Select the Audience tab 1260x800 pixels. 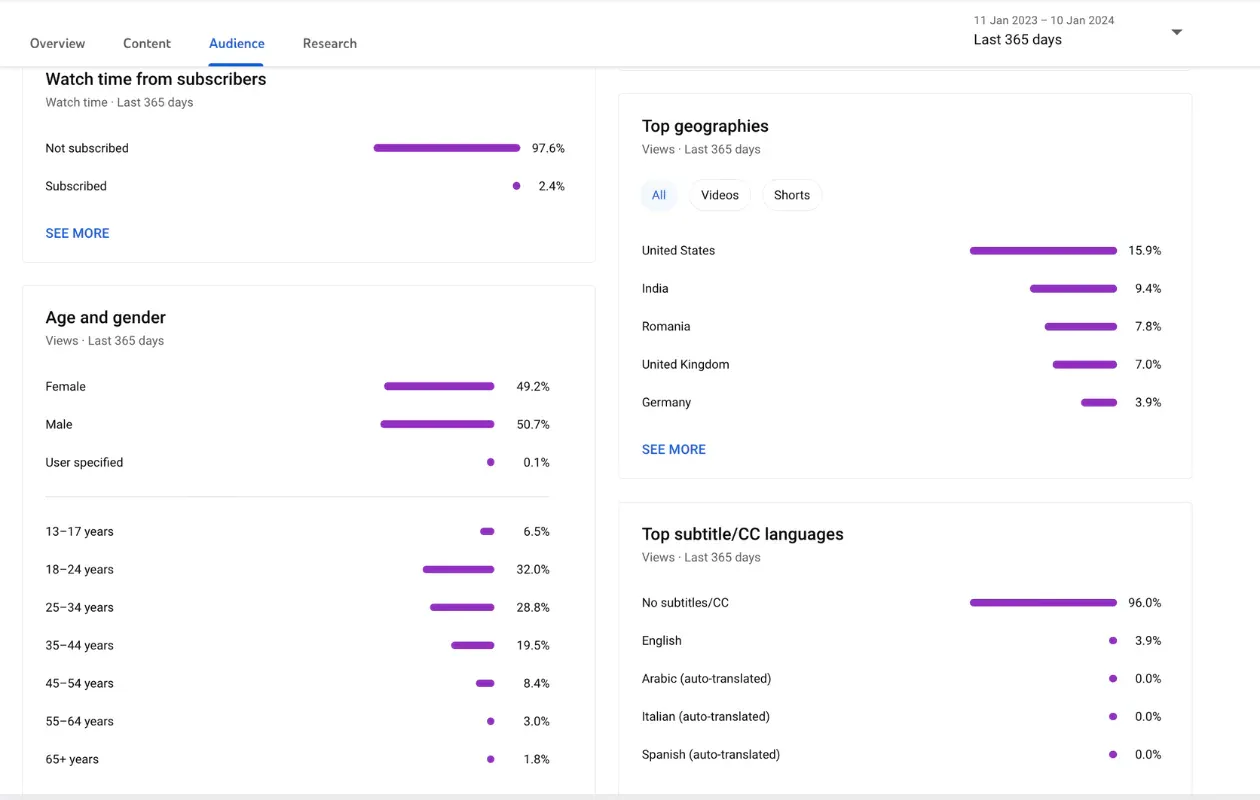237,43
